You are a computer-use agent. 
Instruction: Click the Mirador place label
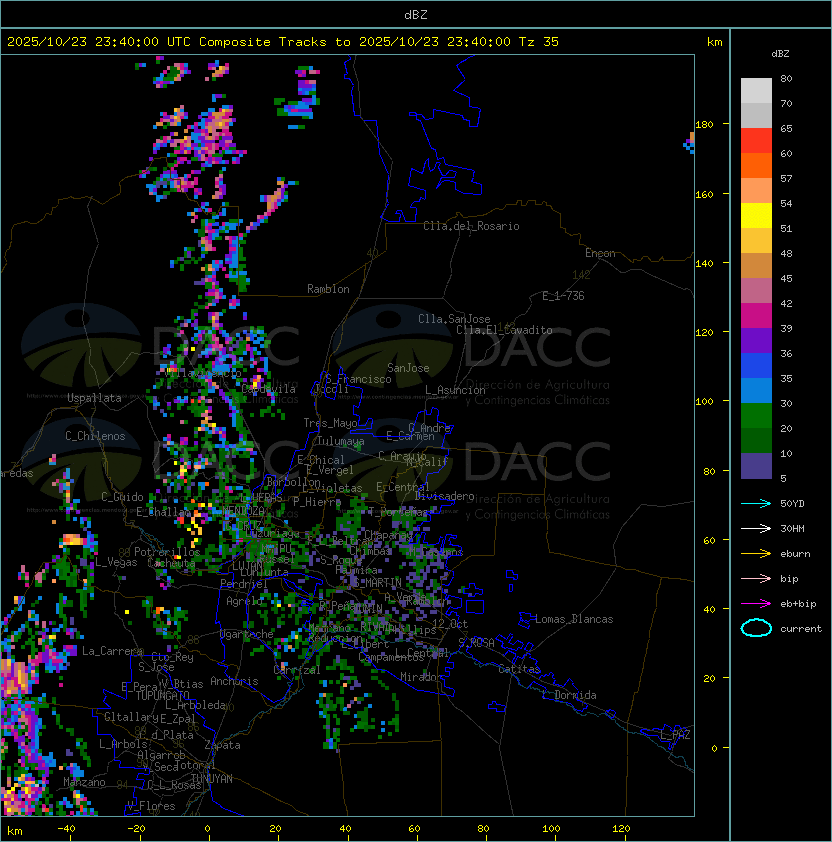(421, 677)
